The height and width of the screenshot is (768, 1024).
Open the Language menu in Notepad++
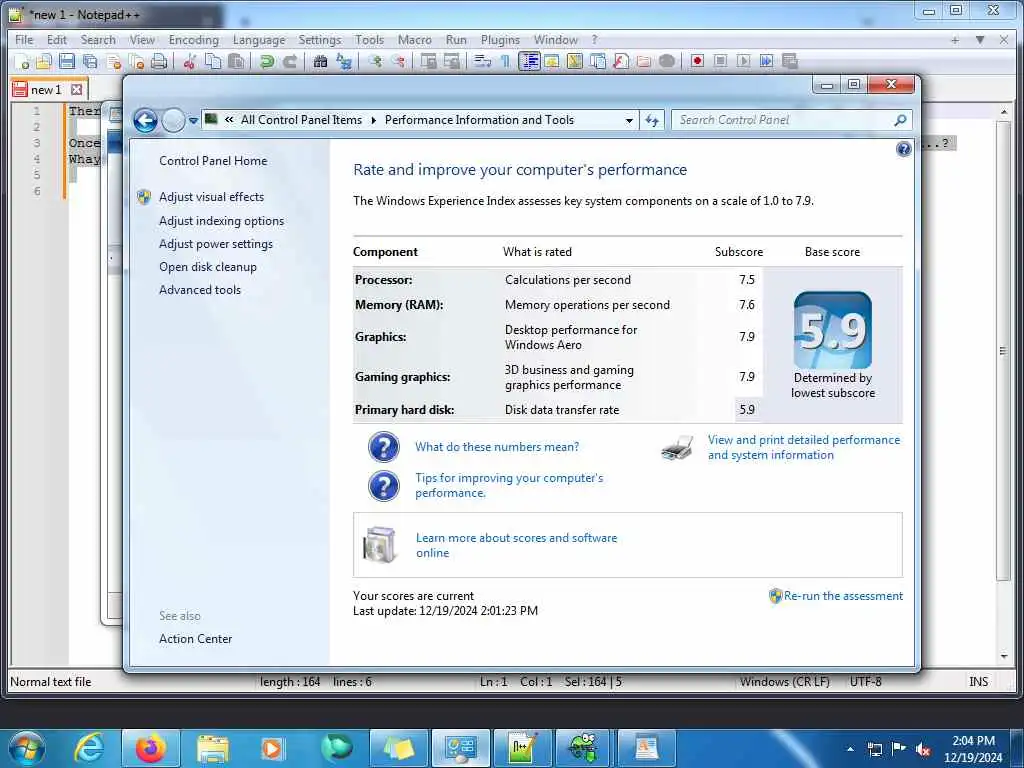click(259, 40)
